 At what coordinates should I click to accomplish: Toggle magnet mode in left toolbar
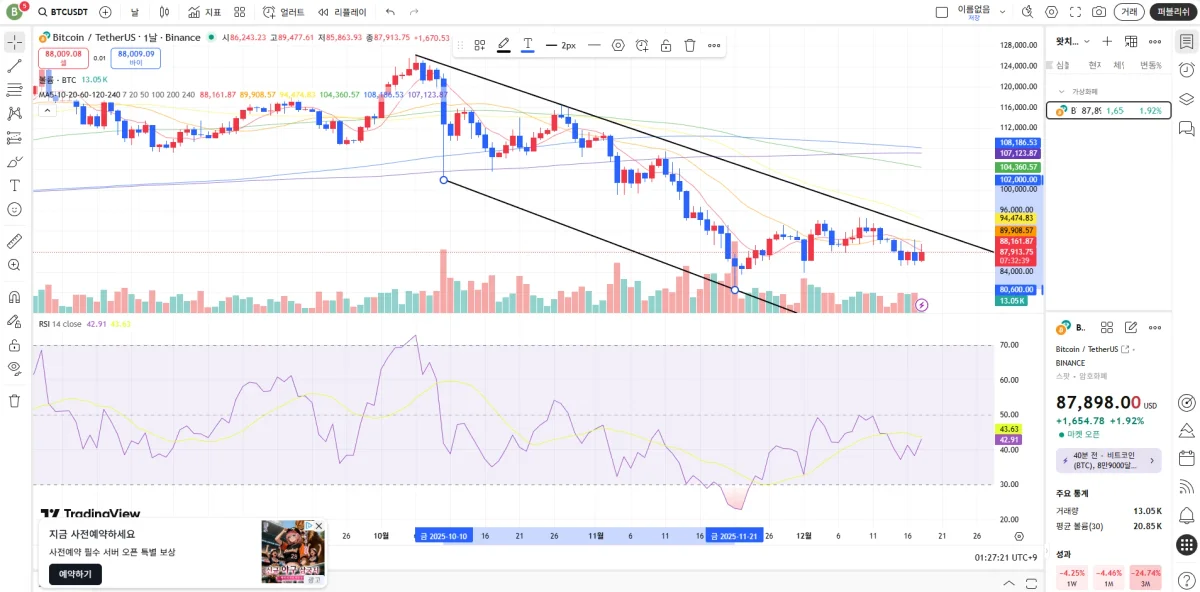pyautogui.click(x=14, y=297)
